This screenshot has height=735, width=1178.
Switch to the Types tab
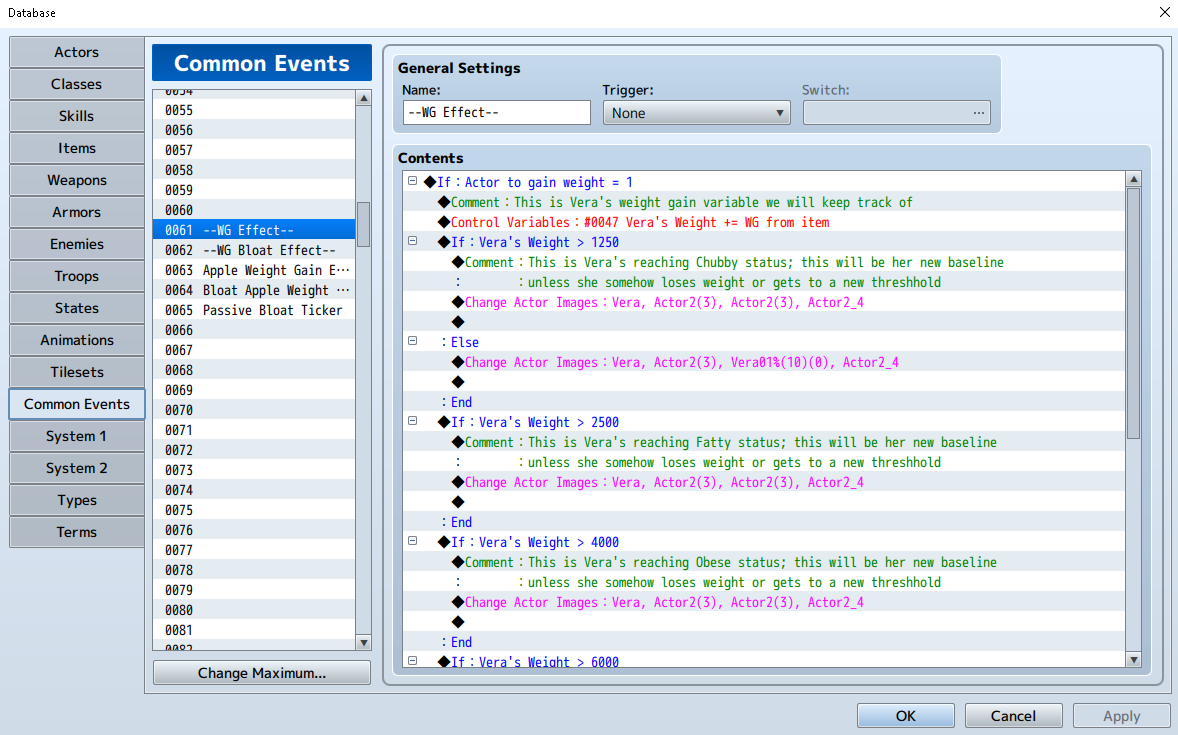coord(77,500)
